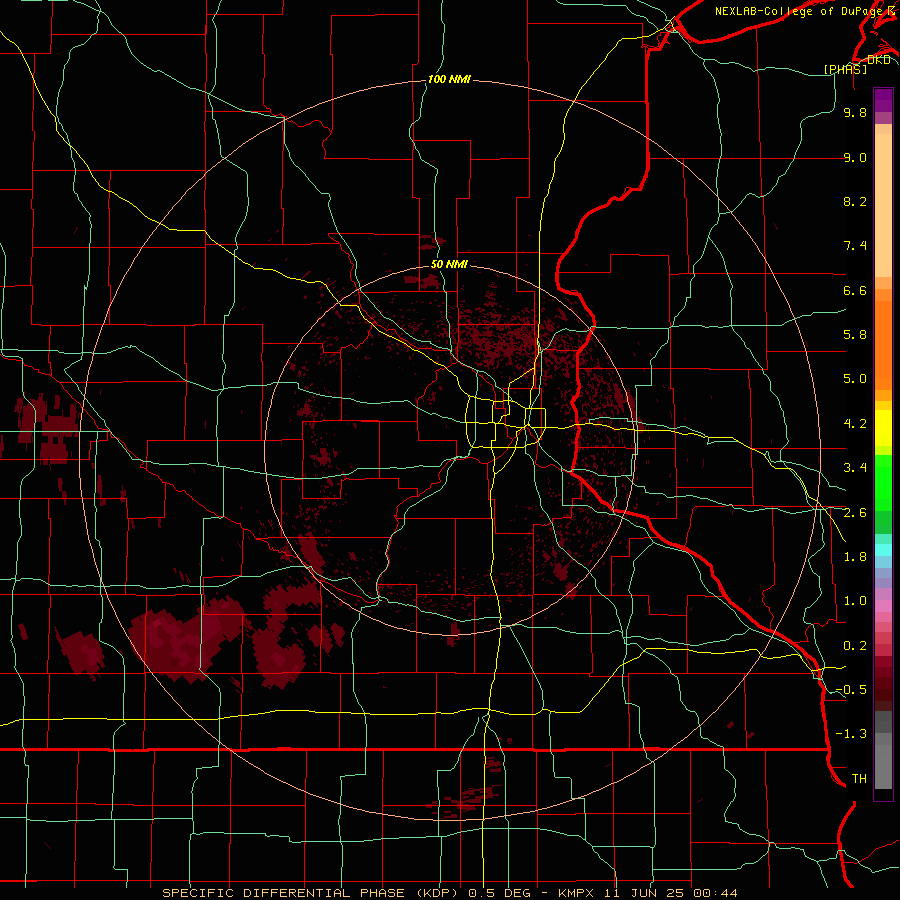
Task: Click the 3.4 scale value label
Action: [x=855, y=468]
